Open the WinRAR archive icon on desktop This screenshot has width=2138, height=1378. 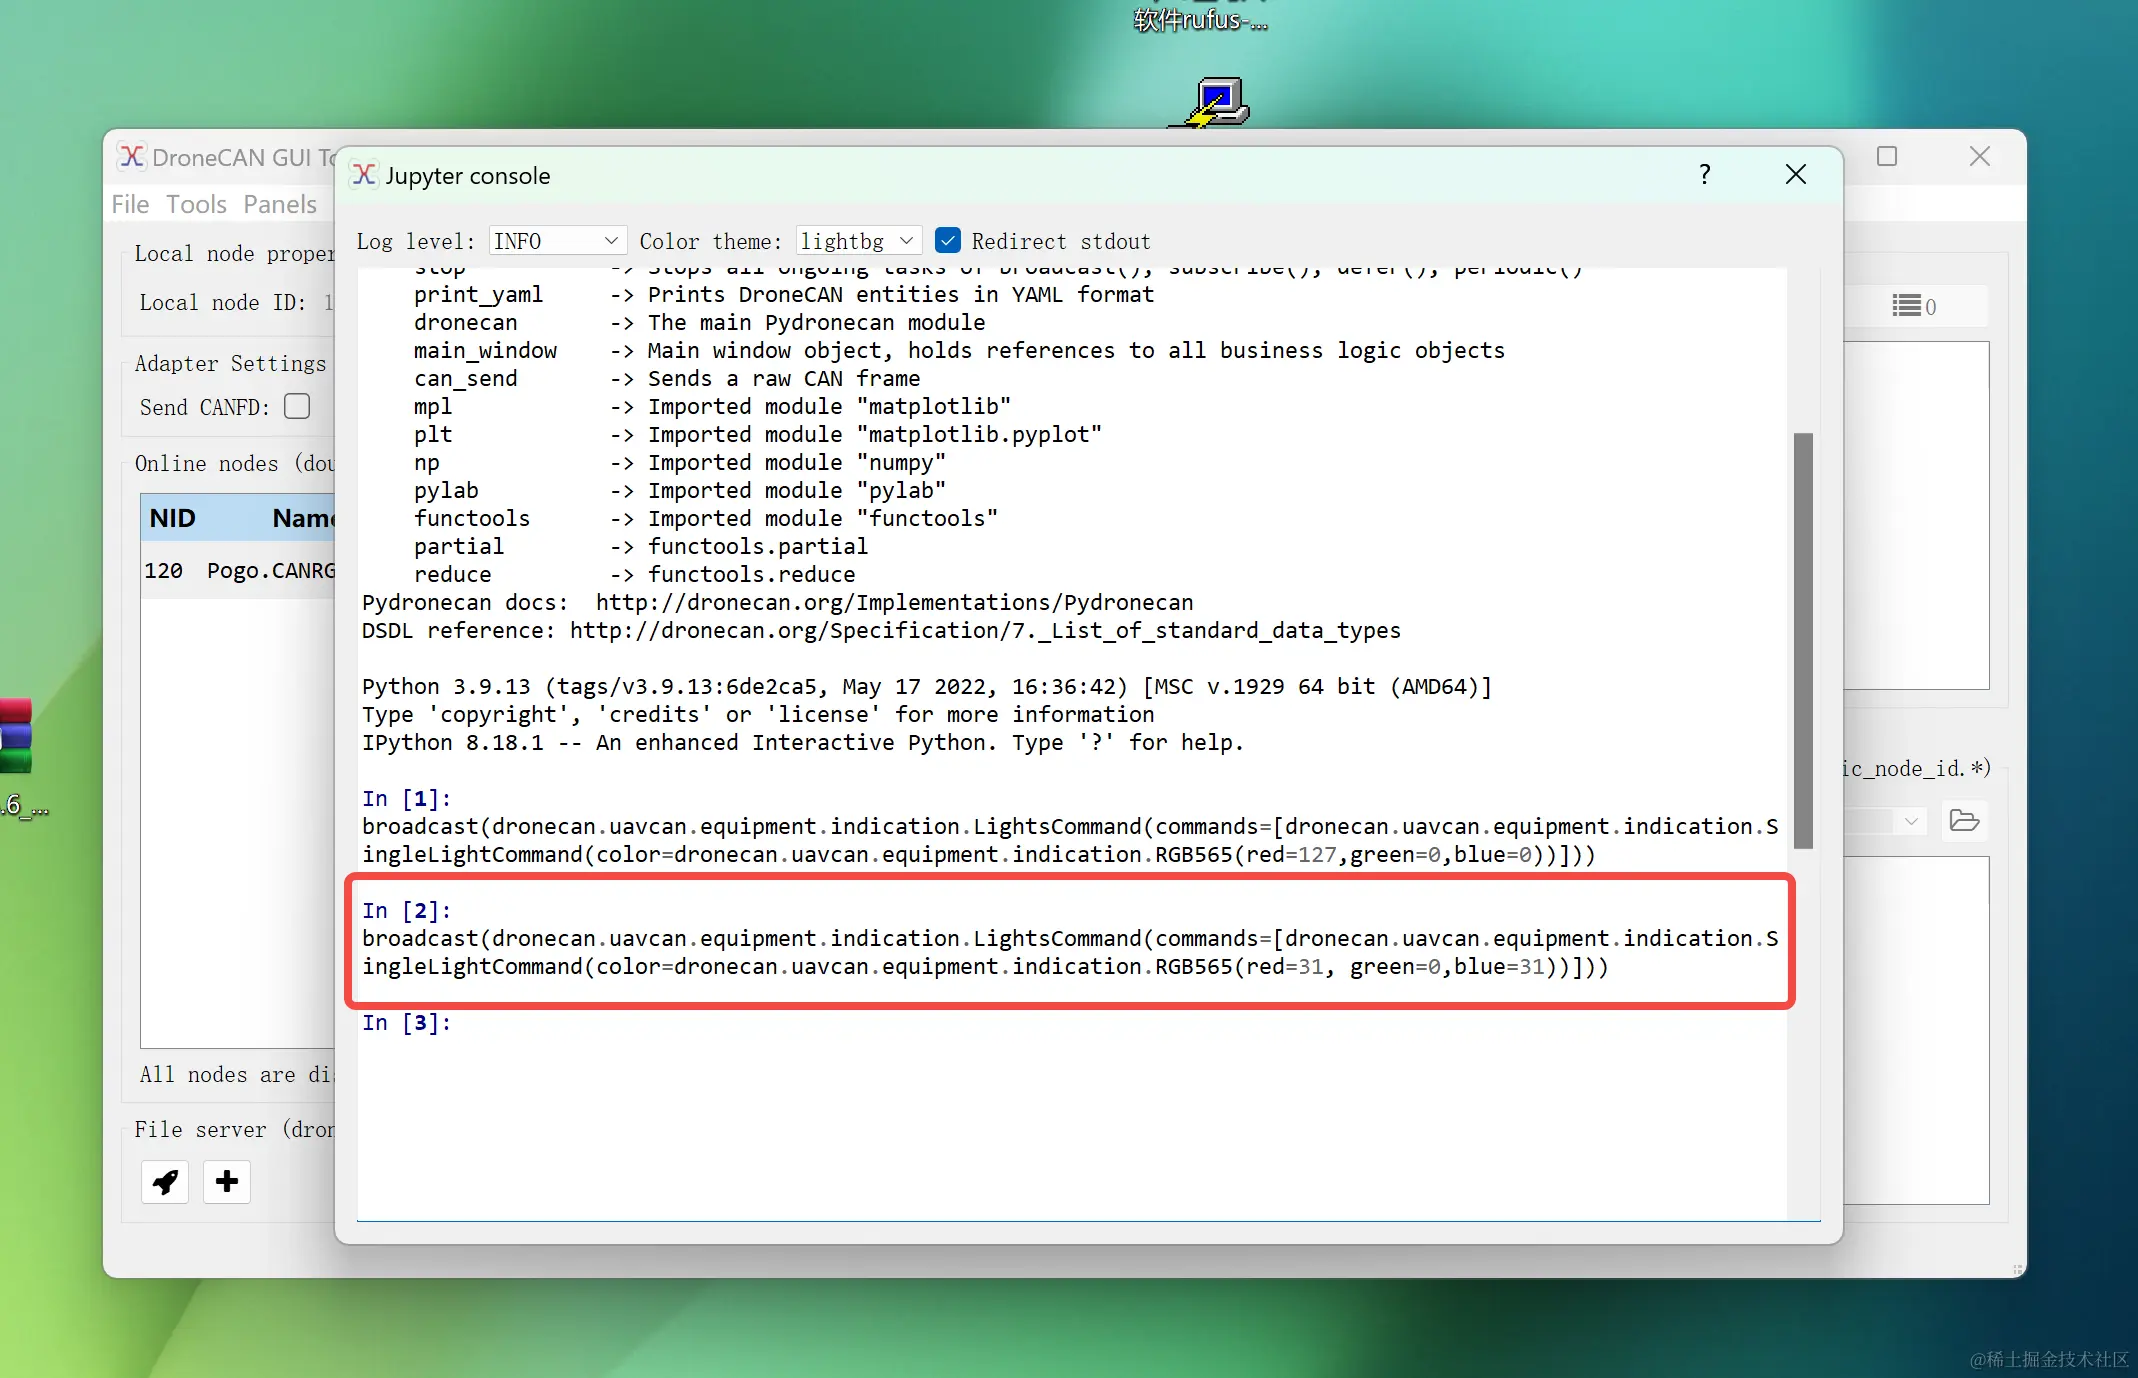16,737
